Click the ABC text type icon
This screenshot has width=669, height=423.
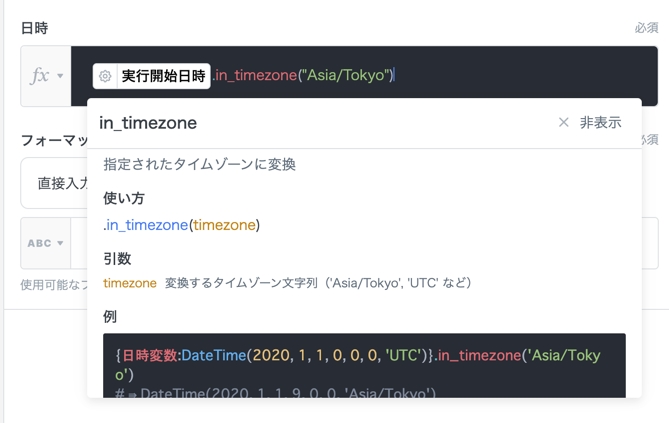(39, 243)
